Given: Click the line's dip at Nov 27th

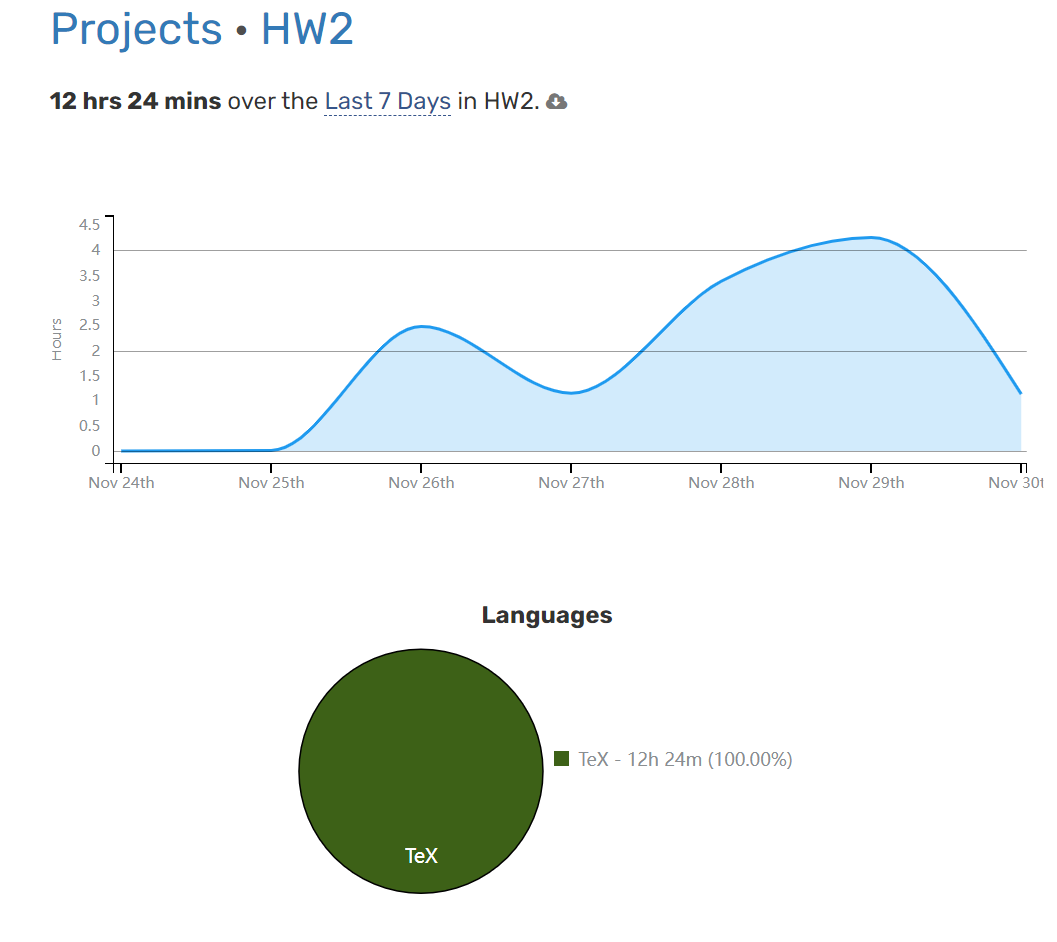Looking at the screenshot, I should click(571, 393).
